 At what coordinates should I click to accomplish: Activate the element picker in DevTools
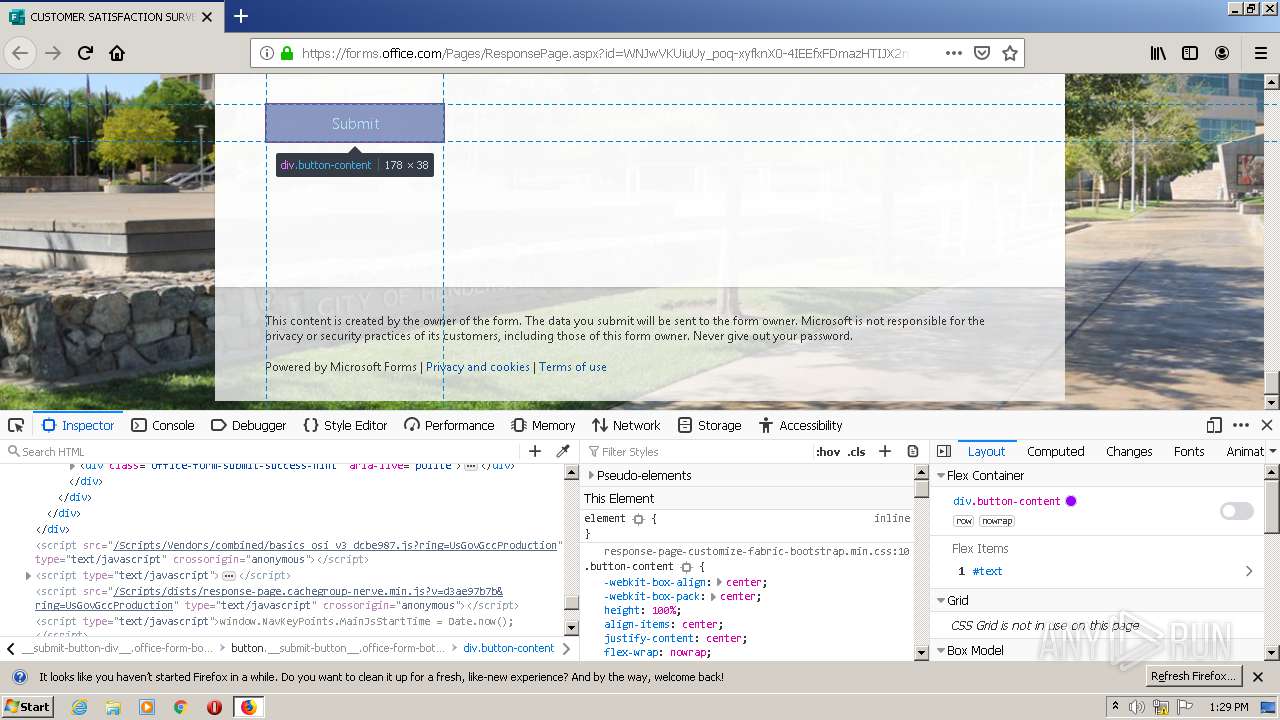click(x=16, y=425)
